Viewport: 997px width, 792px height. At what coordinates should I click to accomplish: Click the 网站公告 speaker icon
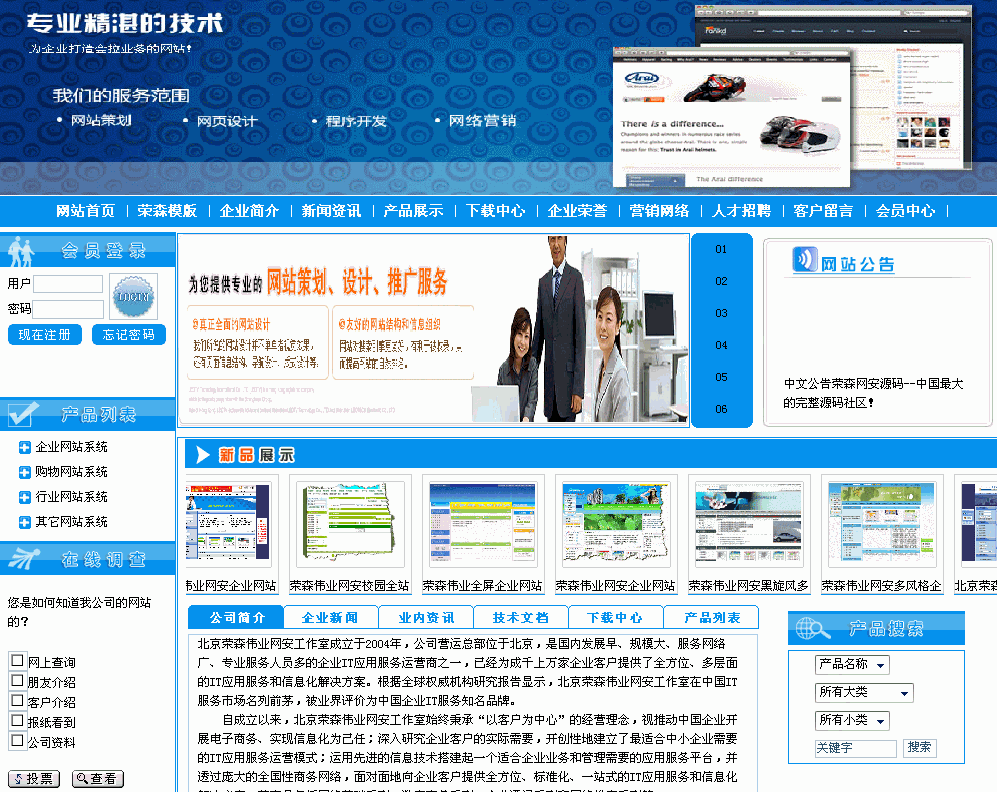pyautogui.click(x=805, y=260)
